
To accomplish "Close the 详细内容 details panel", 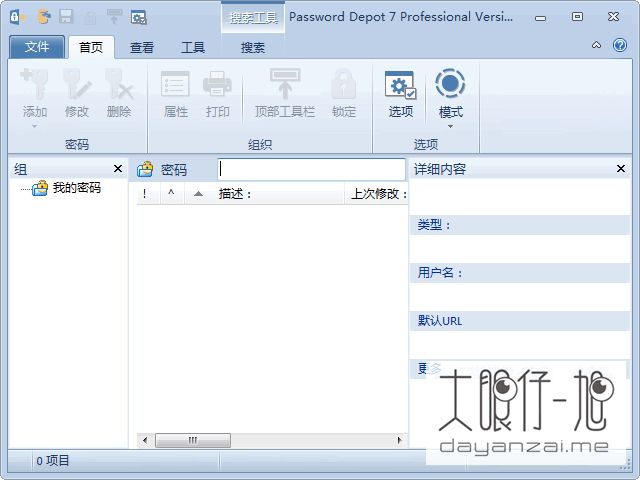I will [x=621, y=168].
